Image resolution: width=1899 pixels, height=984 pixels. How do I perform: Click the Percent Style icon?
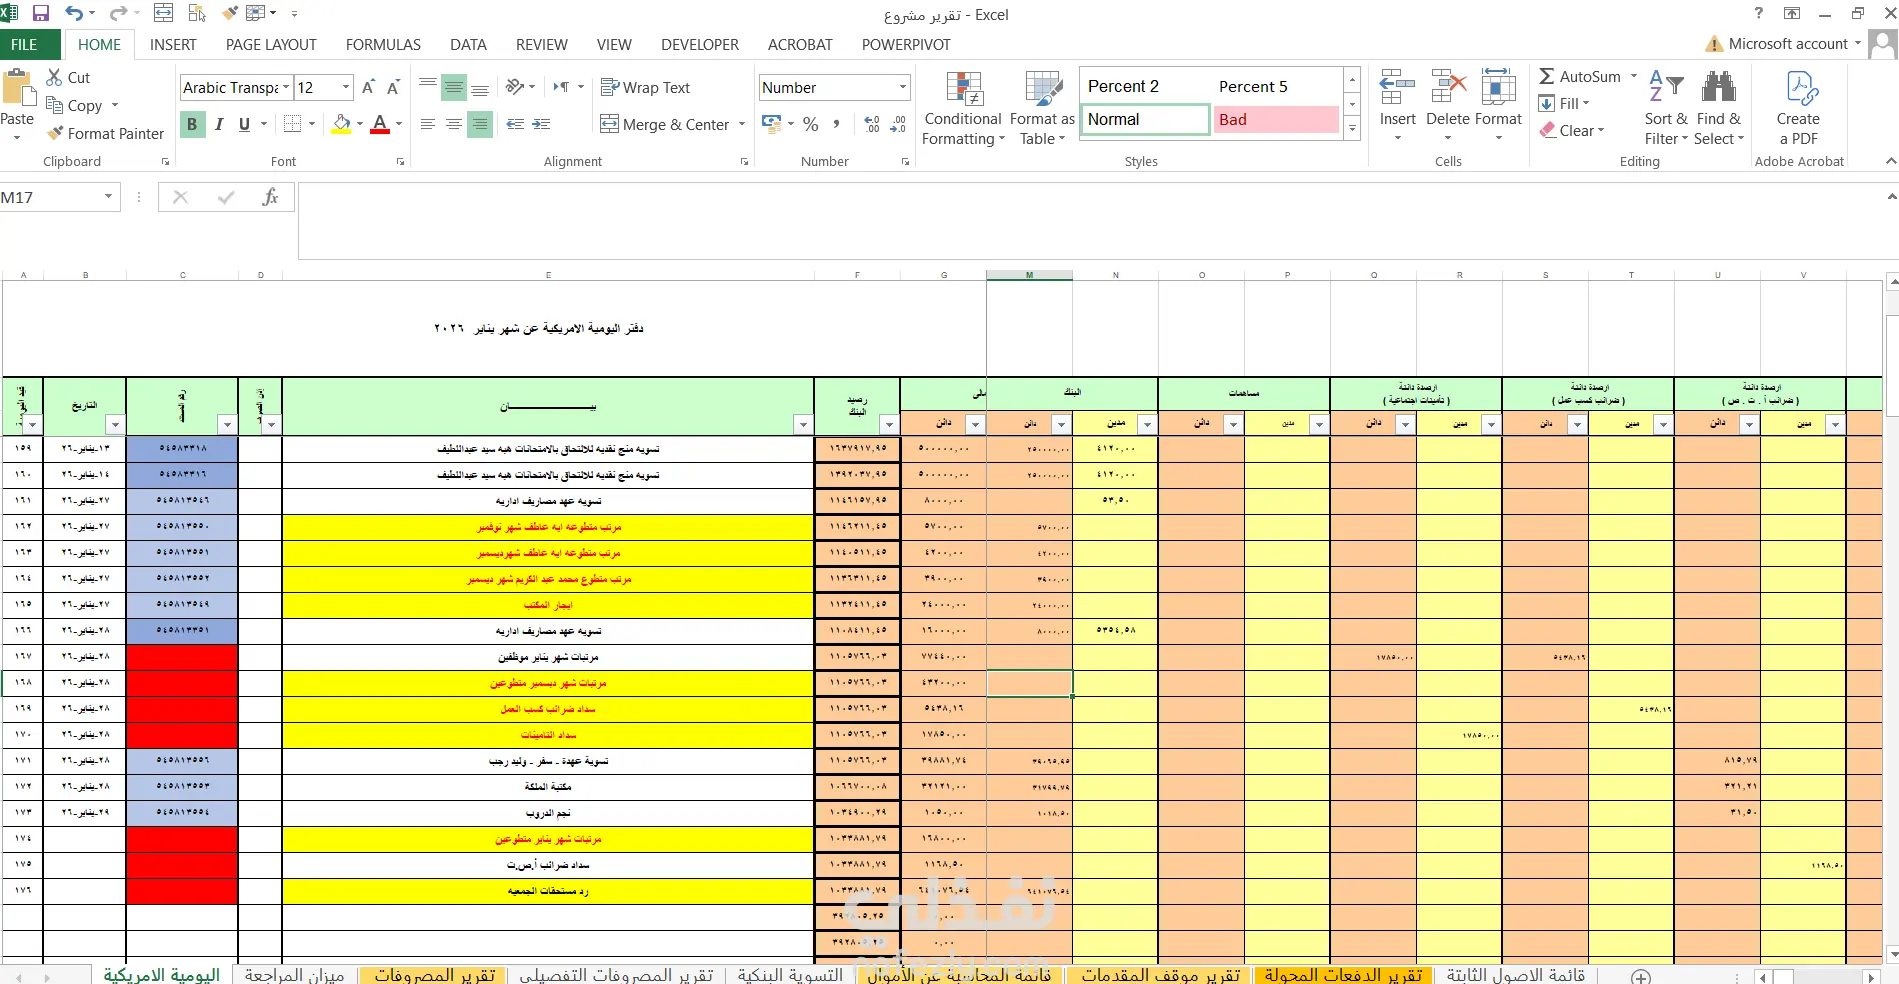coord(811,124)
